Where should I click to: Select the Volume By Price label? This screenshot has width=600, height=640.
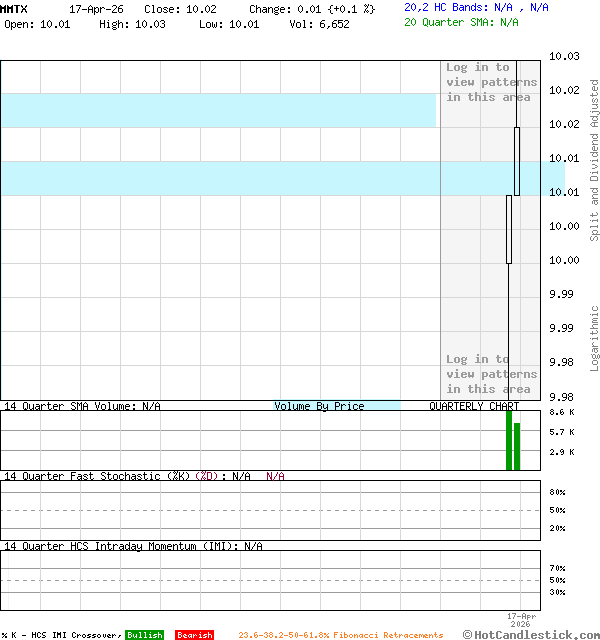320,406
